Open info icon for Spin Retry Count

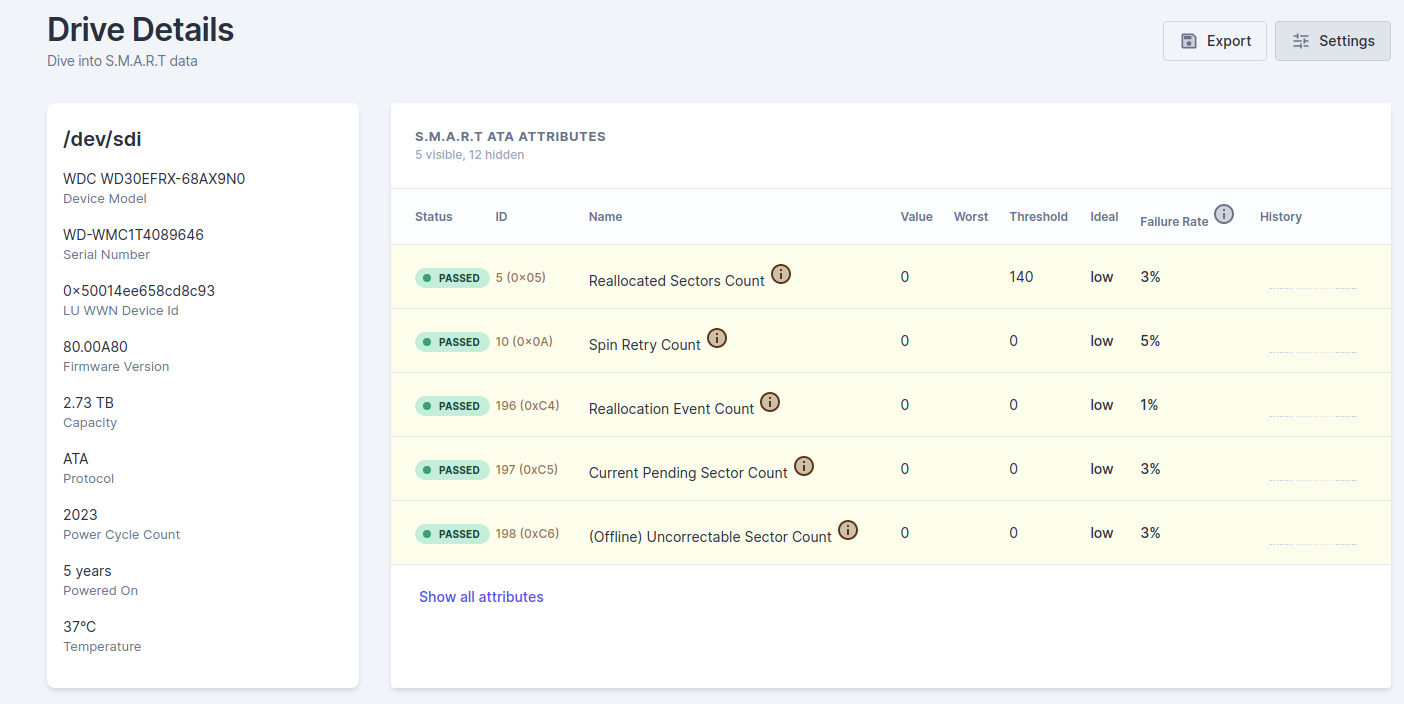pos(717,338)
